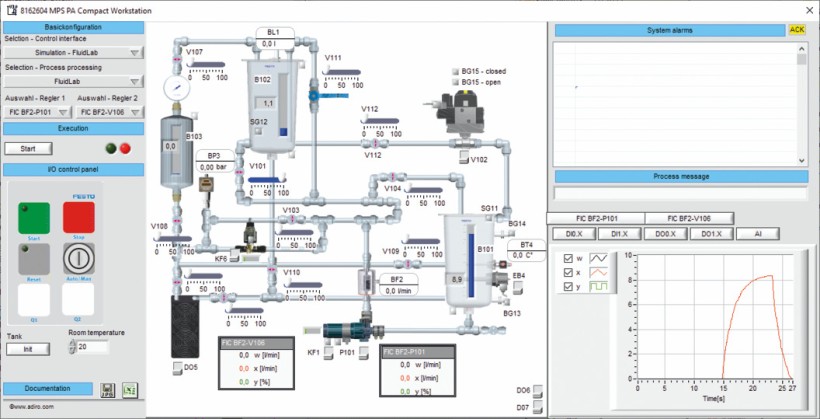820x419 pixels.
Task: Click the Room temperature input field
Action: 96,347
